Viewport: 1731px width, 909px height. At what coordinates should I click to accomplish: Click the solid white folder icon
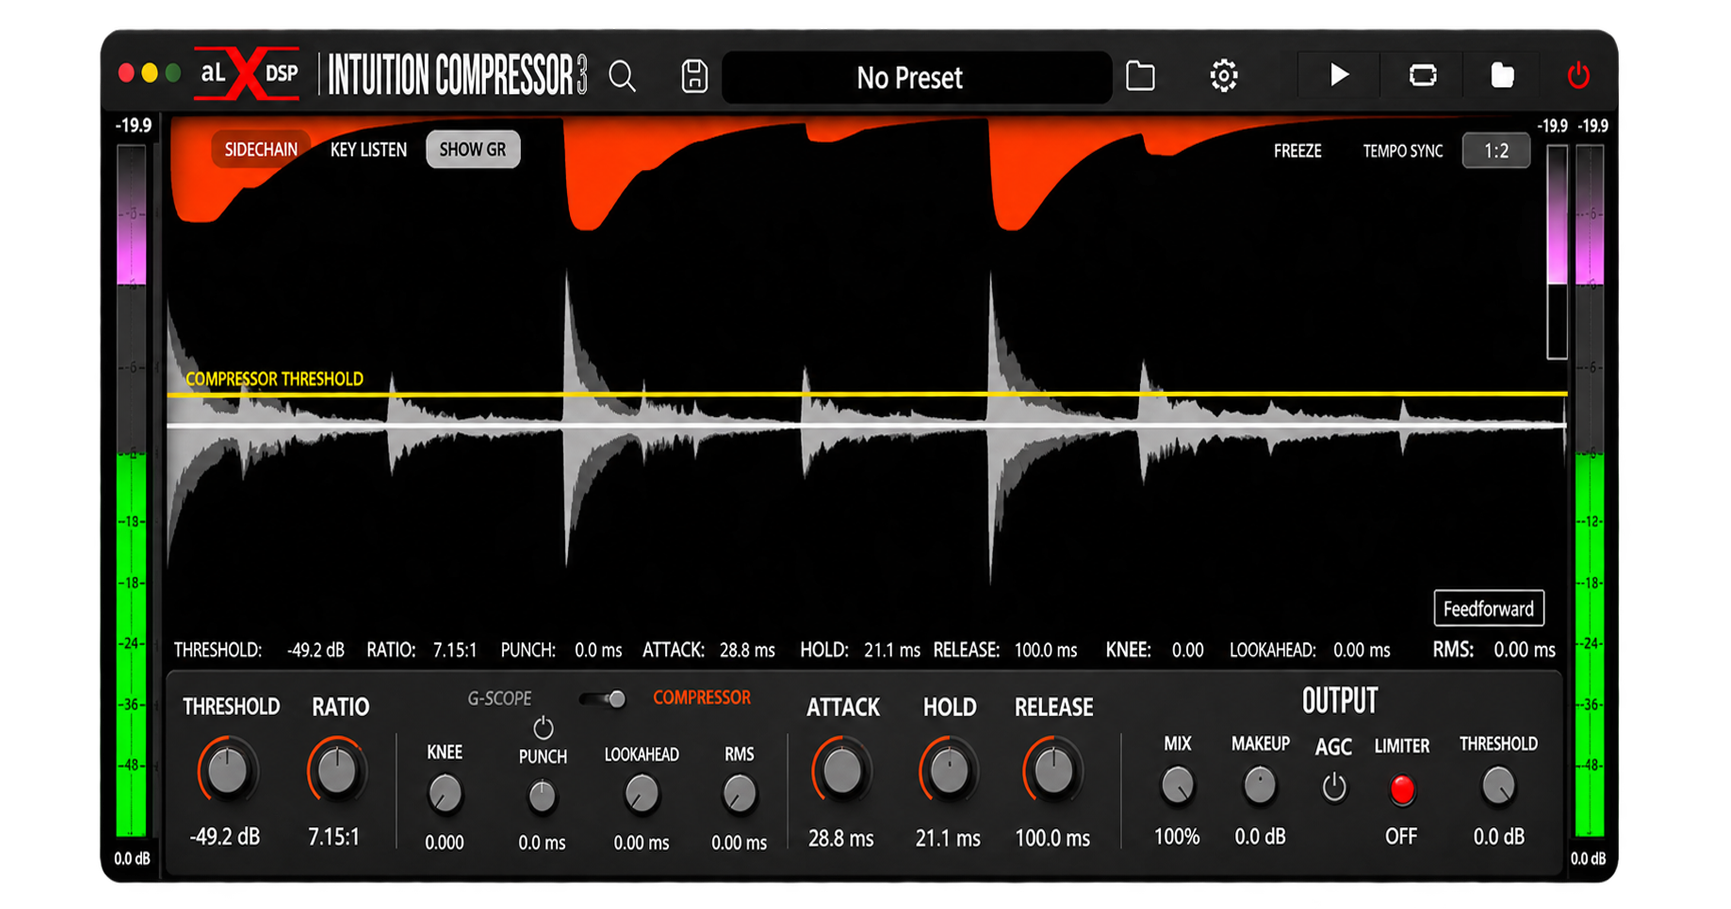click(x=1502, y=75)
